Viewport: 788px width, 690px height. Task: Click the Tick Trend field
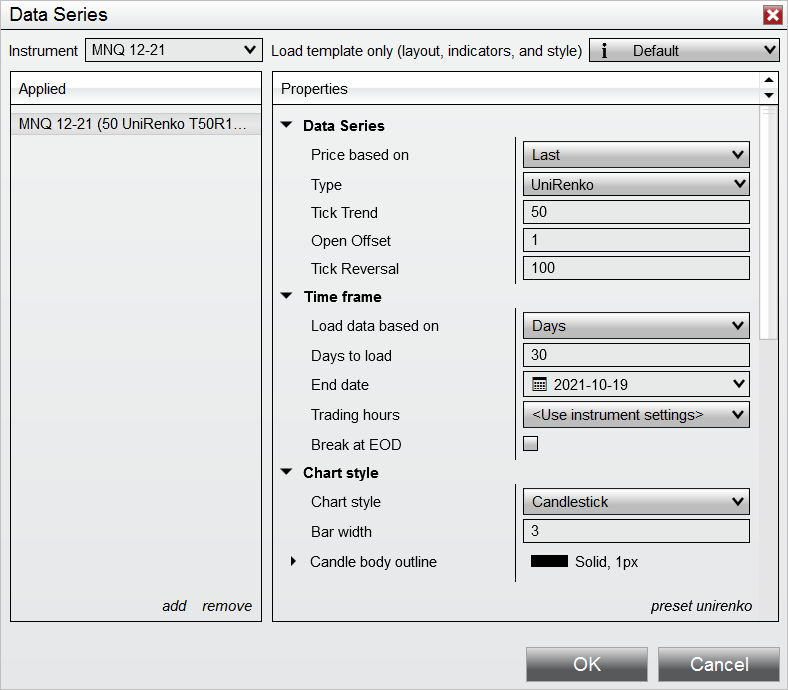point(636,212)
